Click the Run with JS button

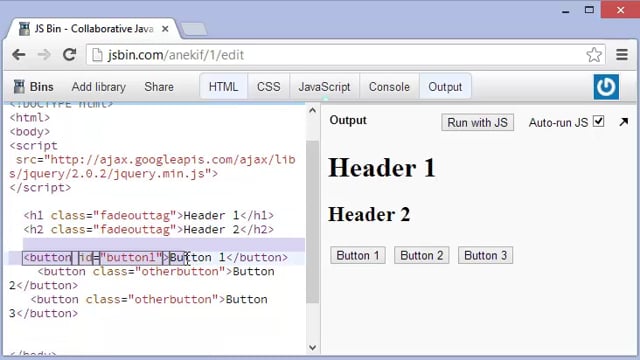(x=477, y=122)
